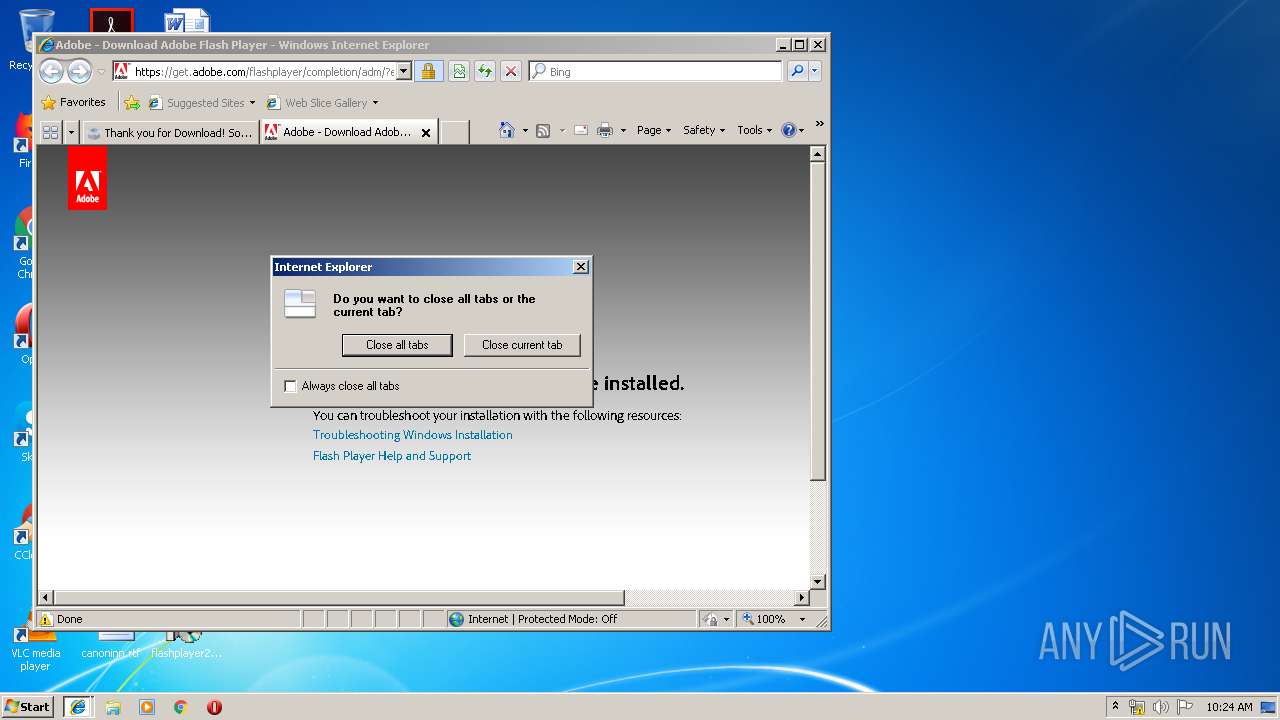1280x720 pixels.
Task: Close the Adobe Download tab with X
Action: [426, 132]
